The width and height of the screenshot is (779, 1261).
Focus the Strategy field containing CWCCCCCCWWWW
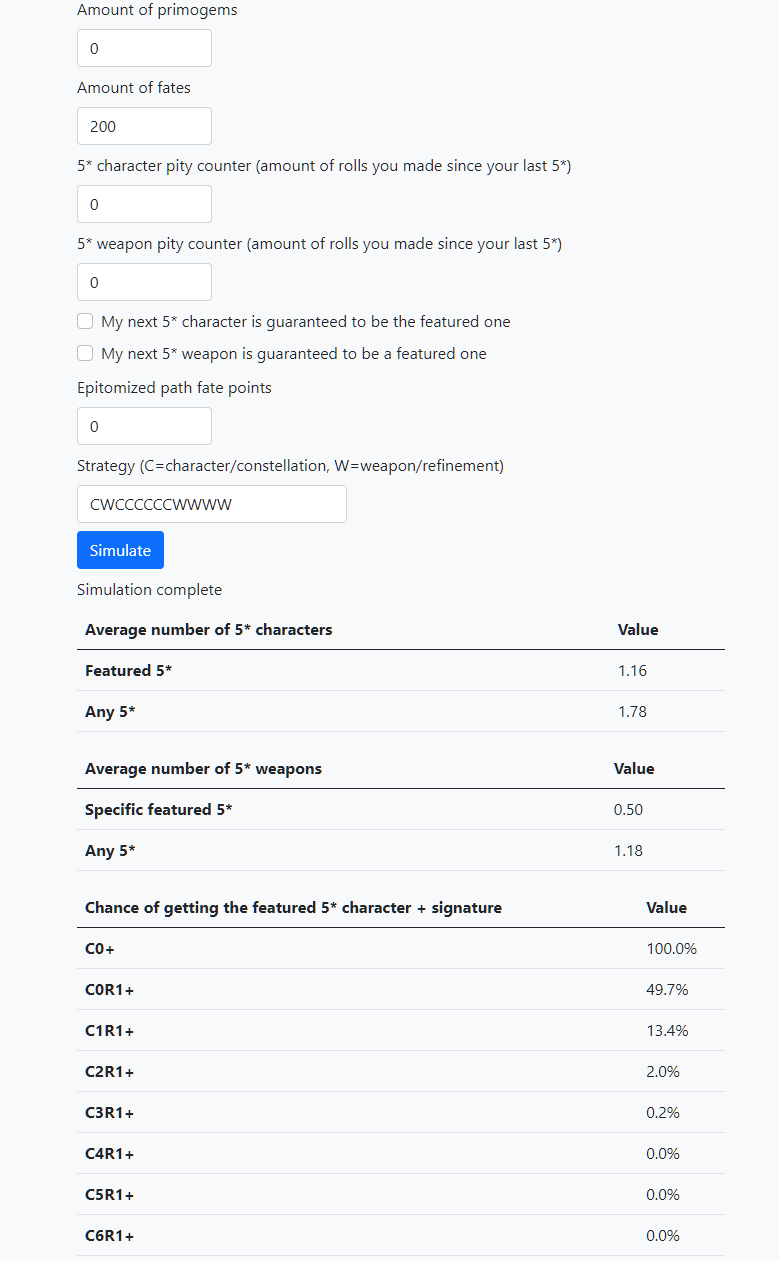211,504
